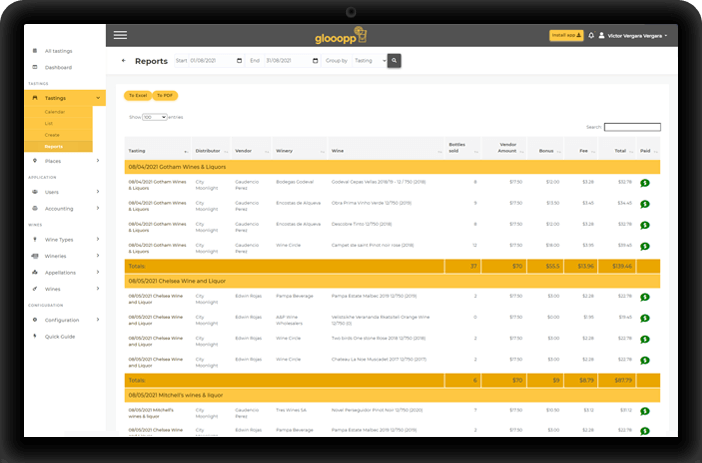The width and height of the screenshot is (702, 463).
Task: Click the green paid icon in first row
Action: pyautogui.click(x=645, y=183)
